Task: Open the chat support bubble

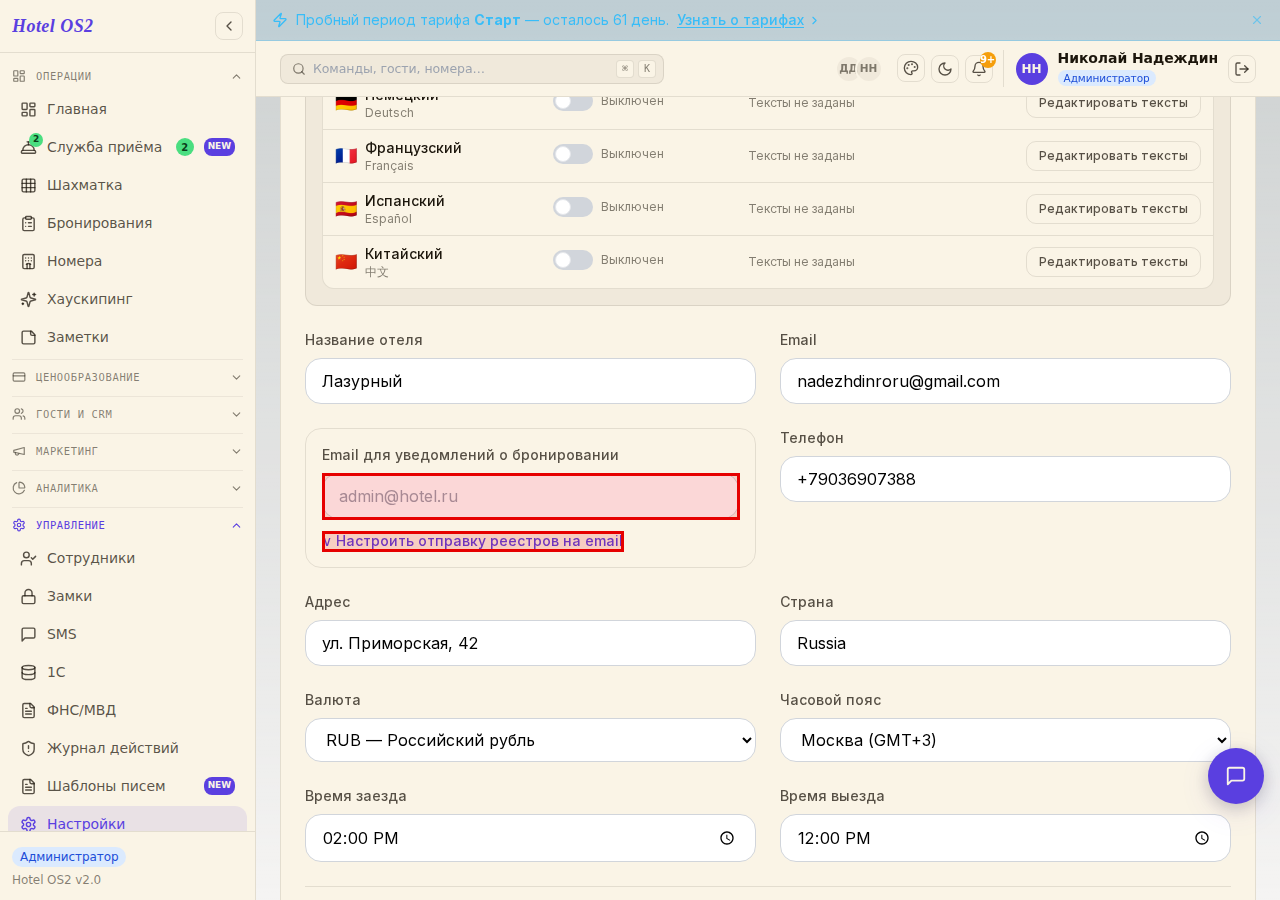Action: 1236,776
